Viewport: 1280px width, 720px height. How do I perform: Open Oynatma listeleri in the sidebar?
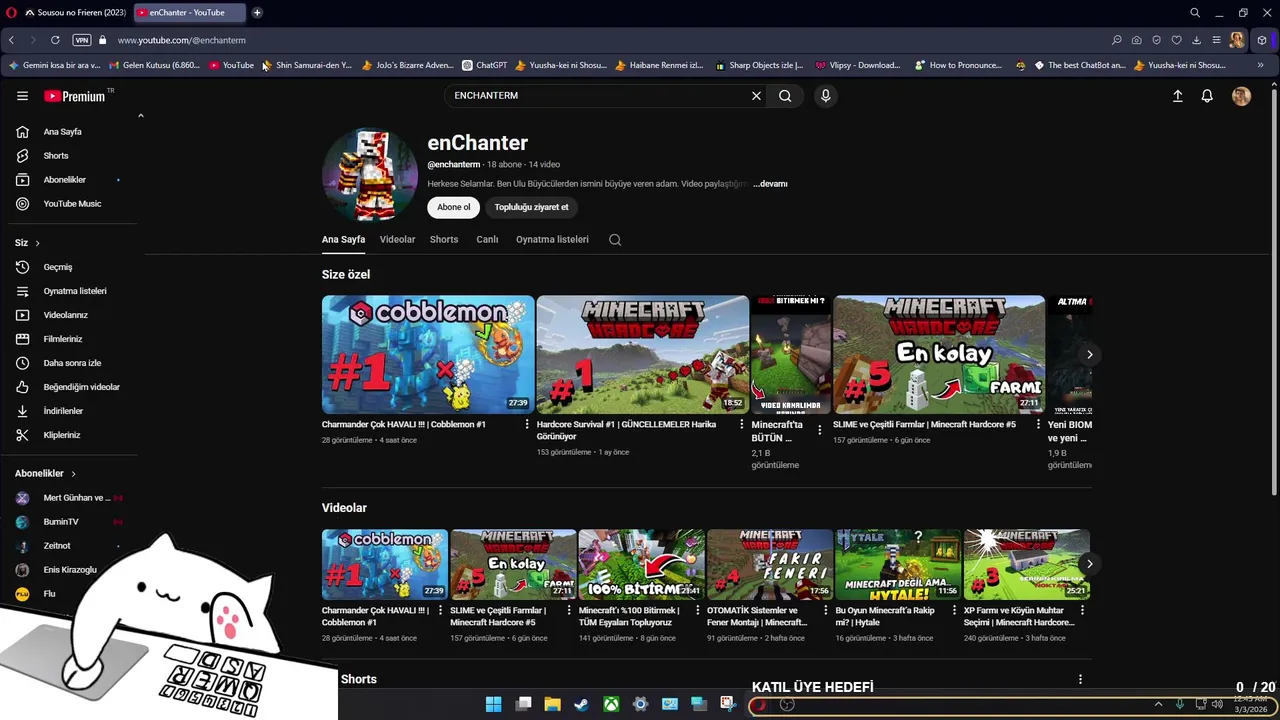click(75, 291)
